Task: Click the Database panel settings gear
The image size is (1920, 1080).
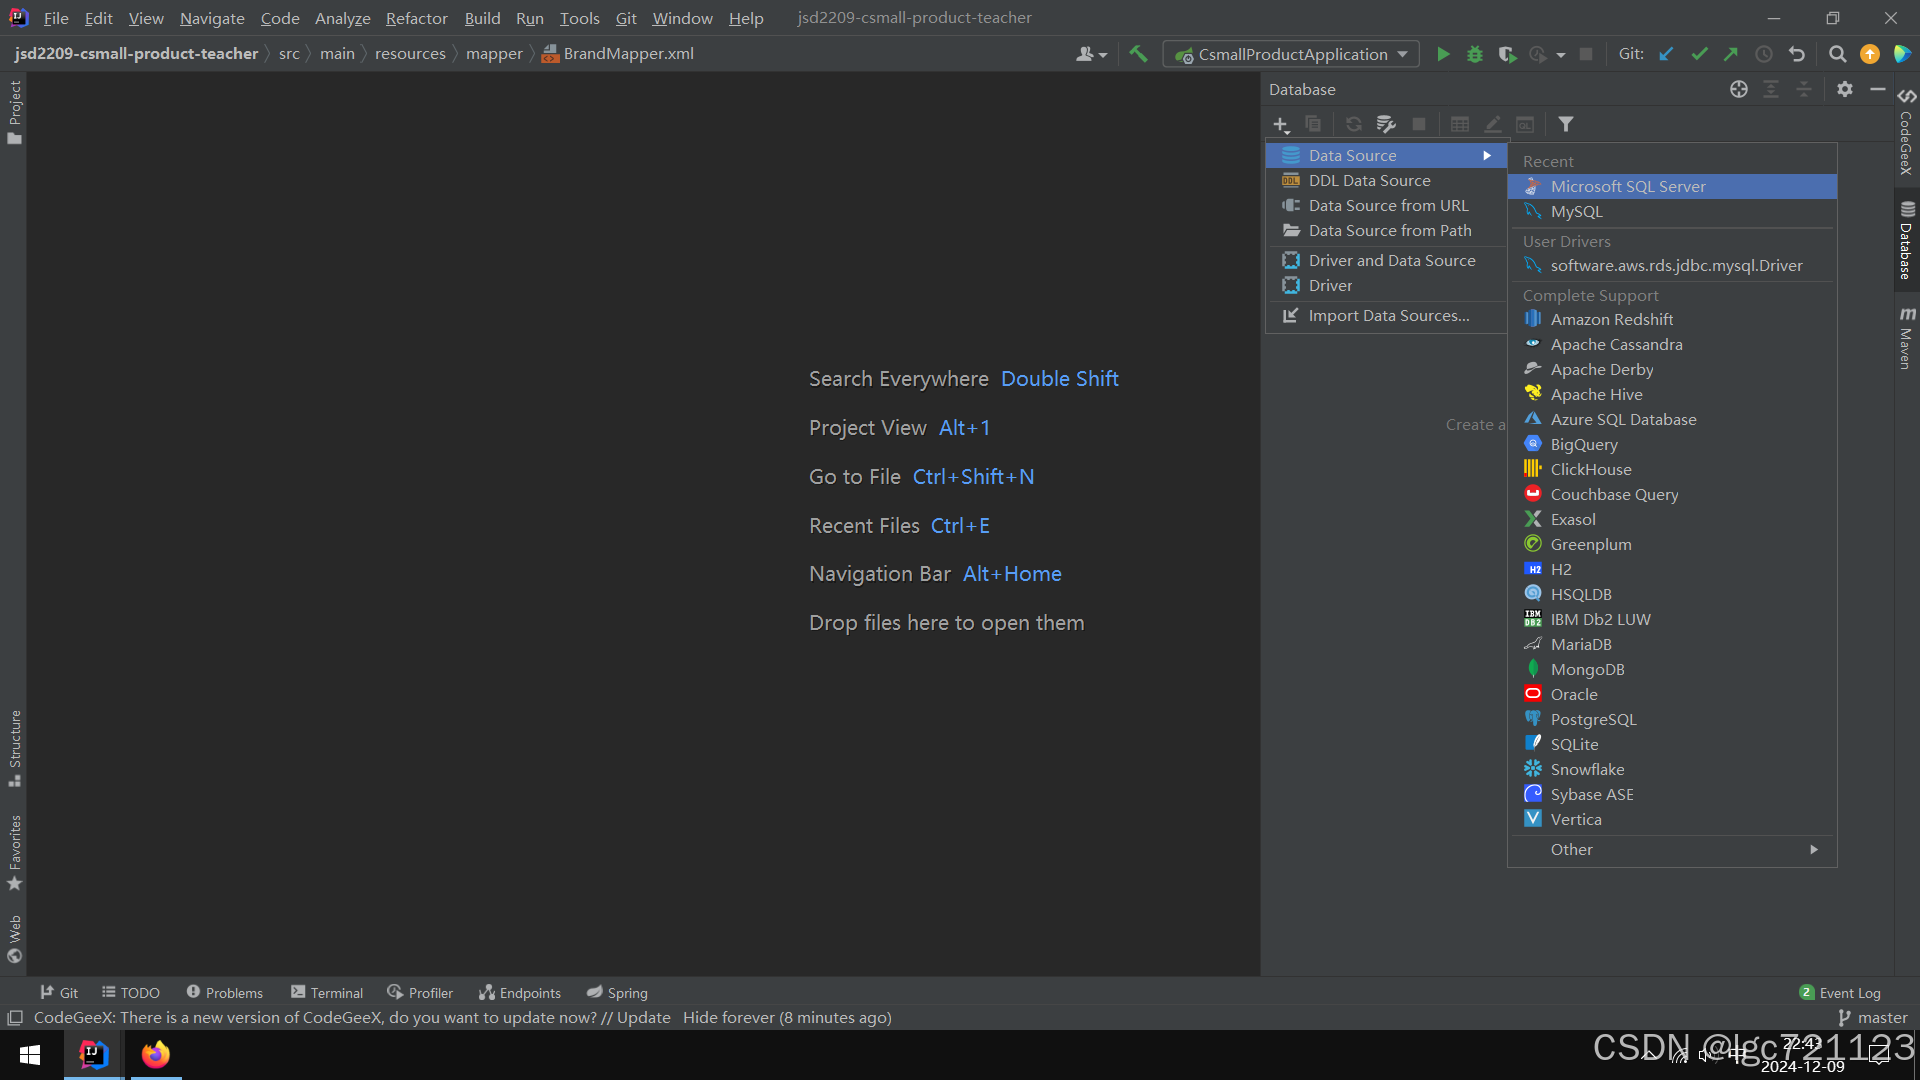Action: point(1845,89)
